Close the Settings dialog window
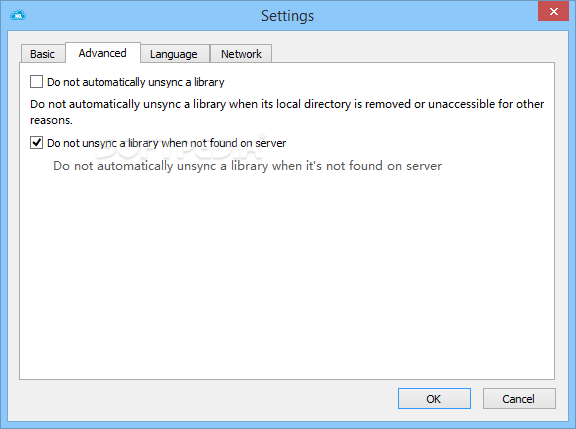This screenshot has width=576, height=429. pos(553,11)
